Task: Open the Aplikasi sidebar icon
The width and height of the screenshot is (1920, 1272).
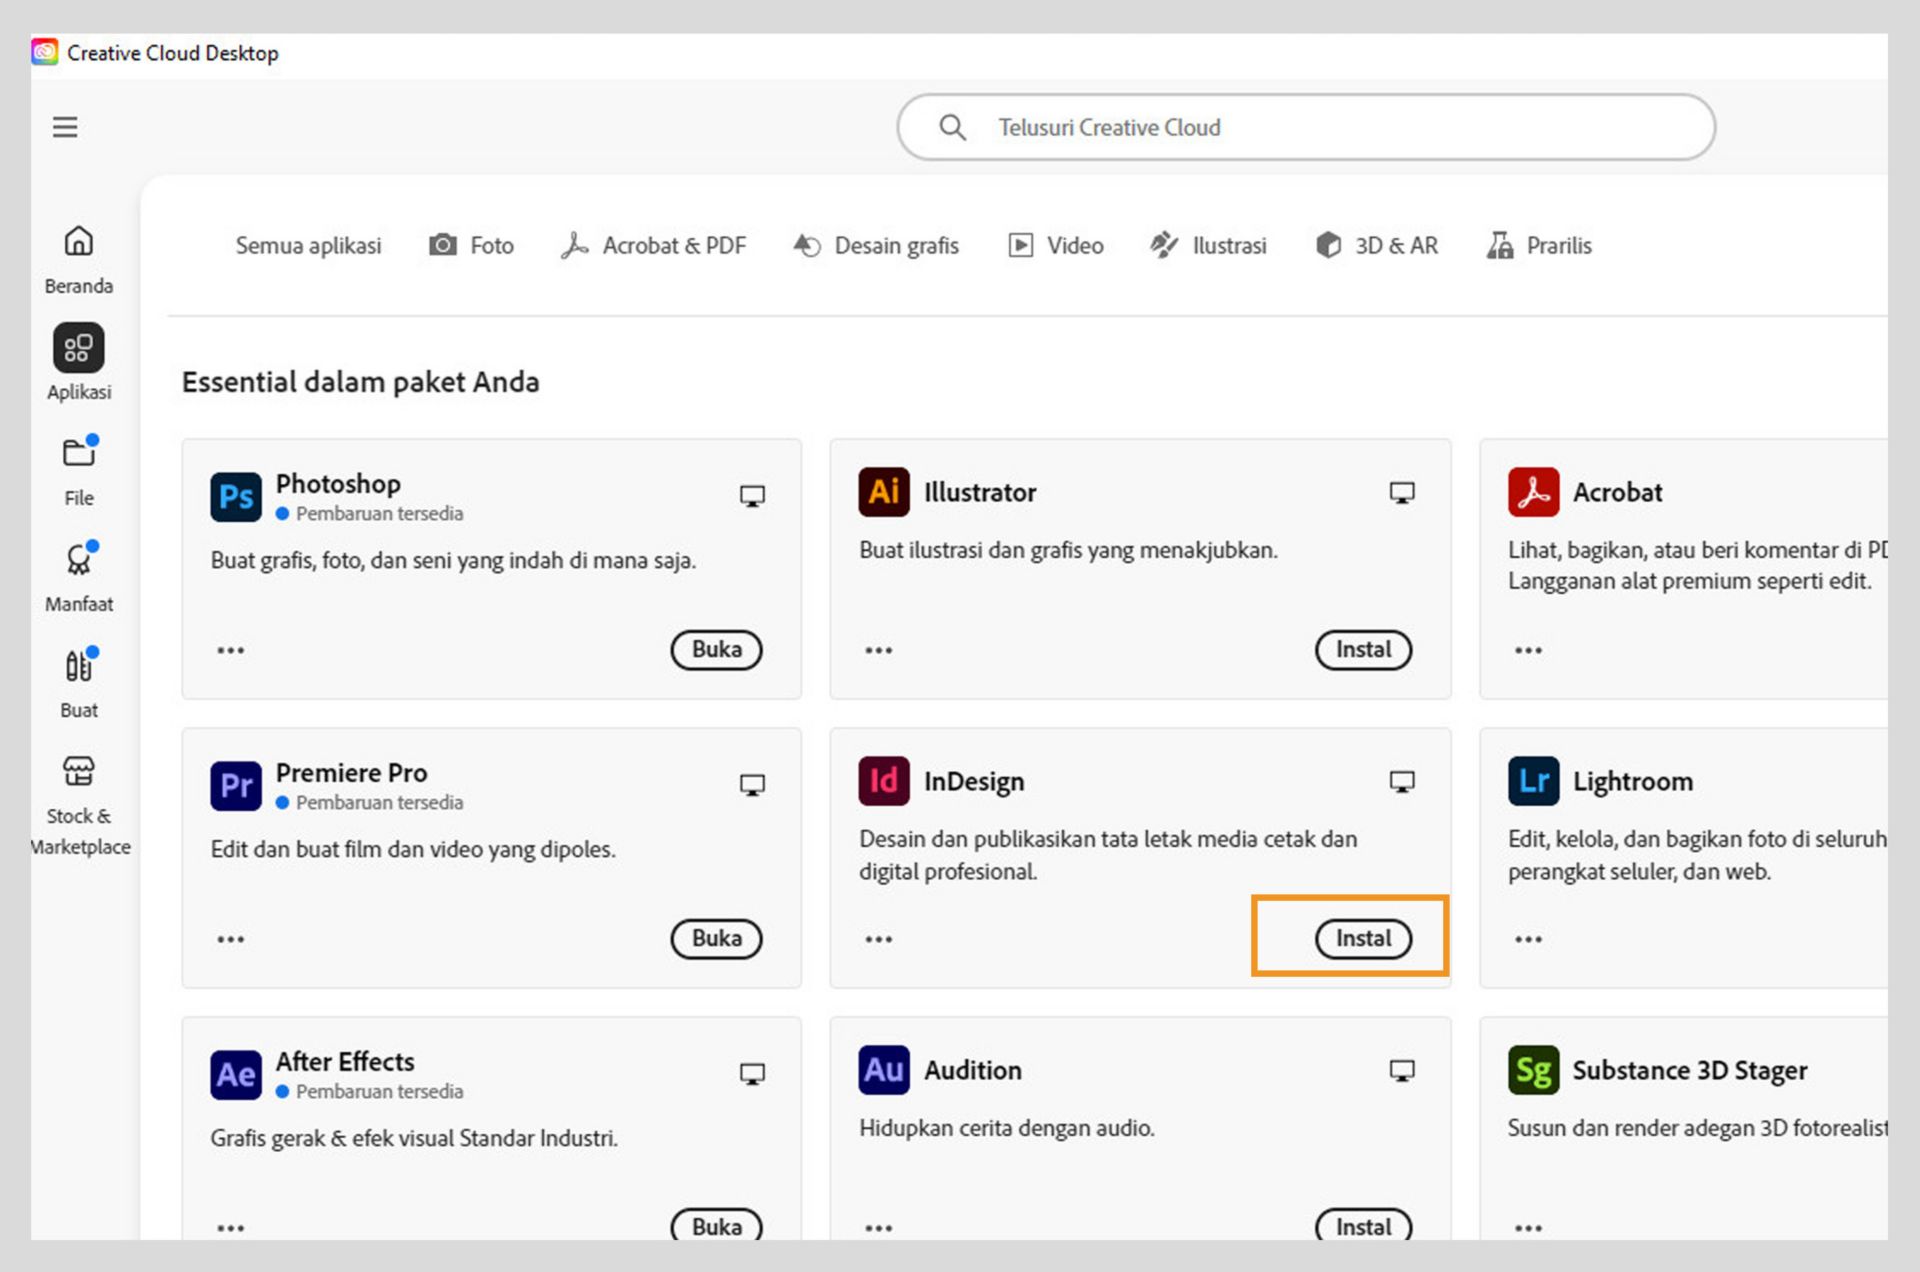Action: [78, 348]
